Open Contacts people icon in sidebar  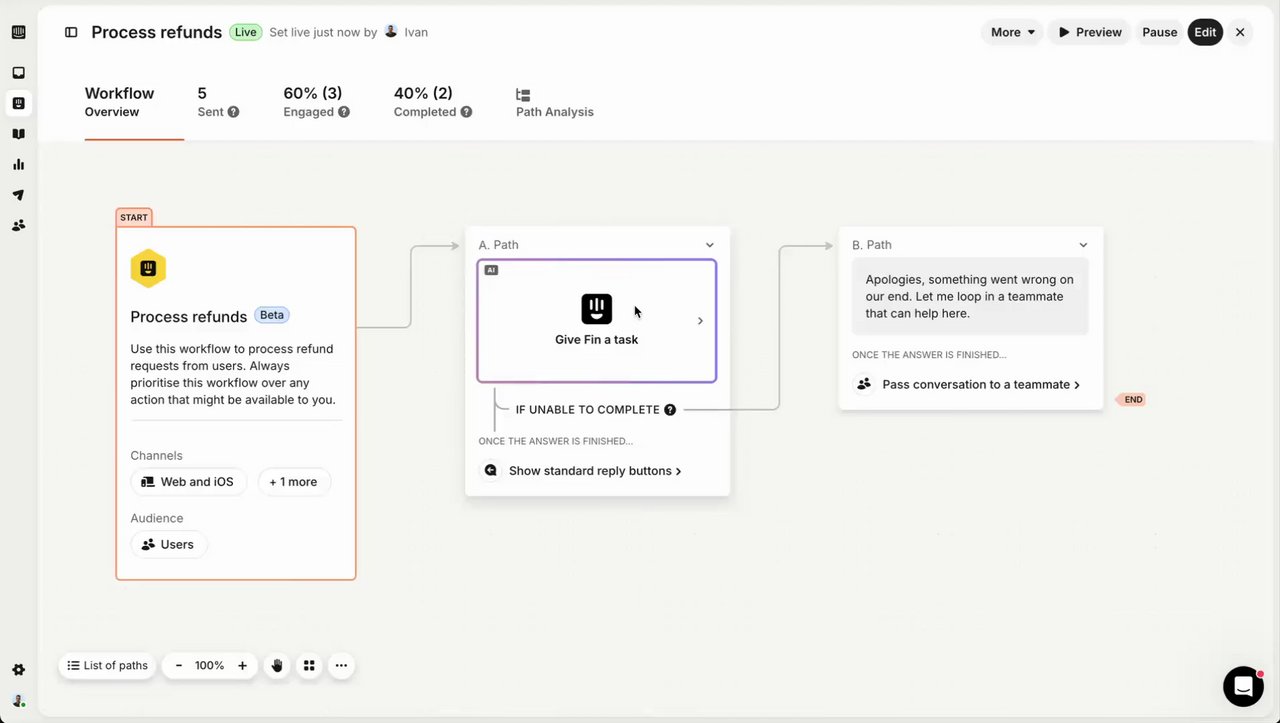pos(18,226)
